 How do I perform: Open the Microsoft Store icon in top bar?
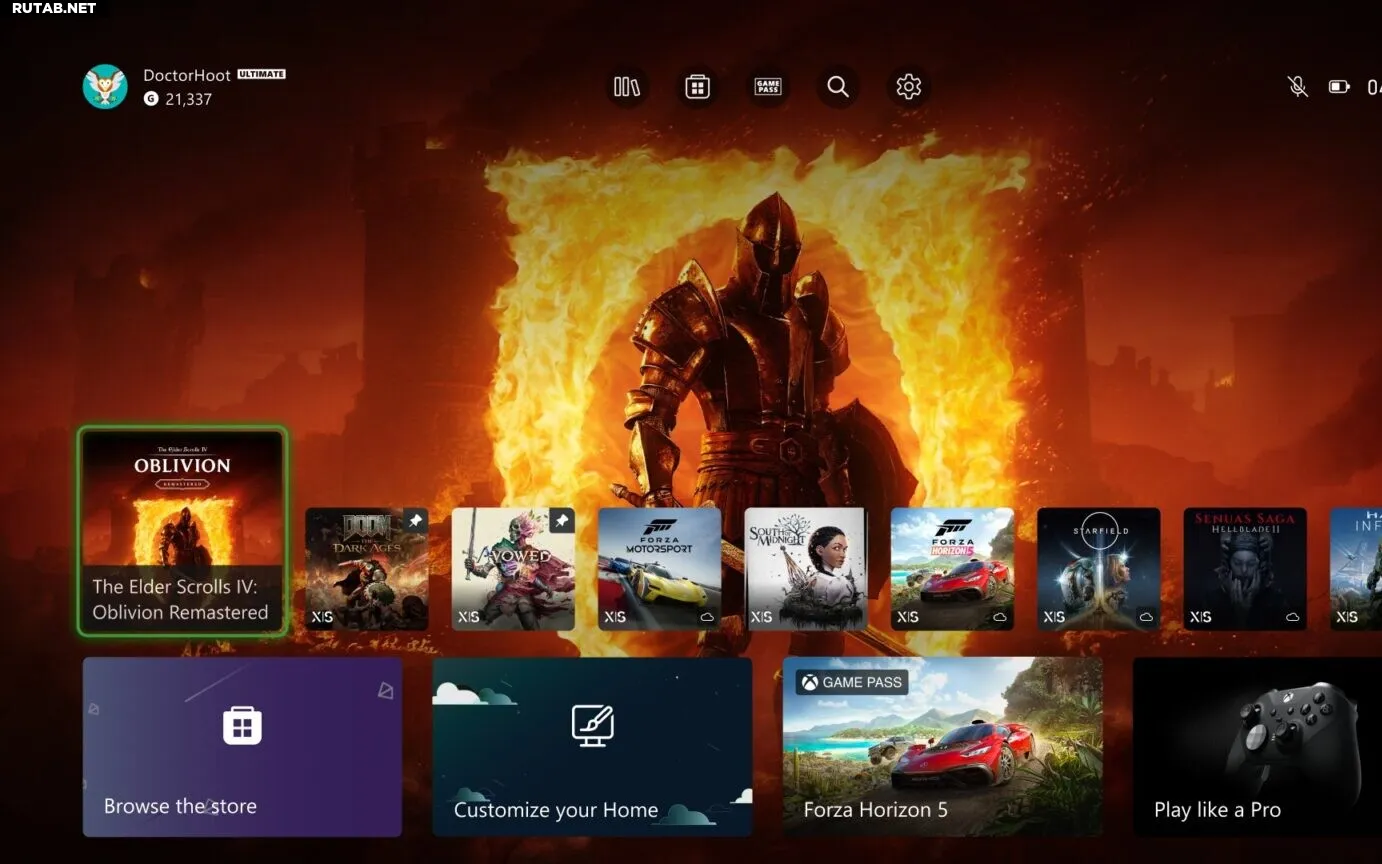697,87
